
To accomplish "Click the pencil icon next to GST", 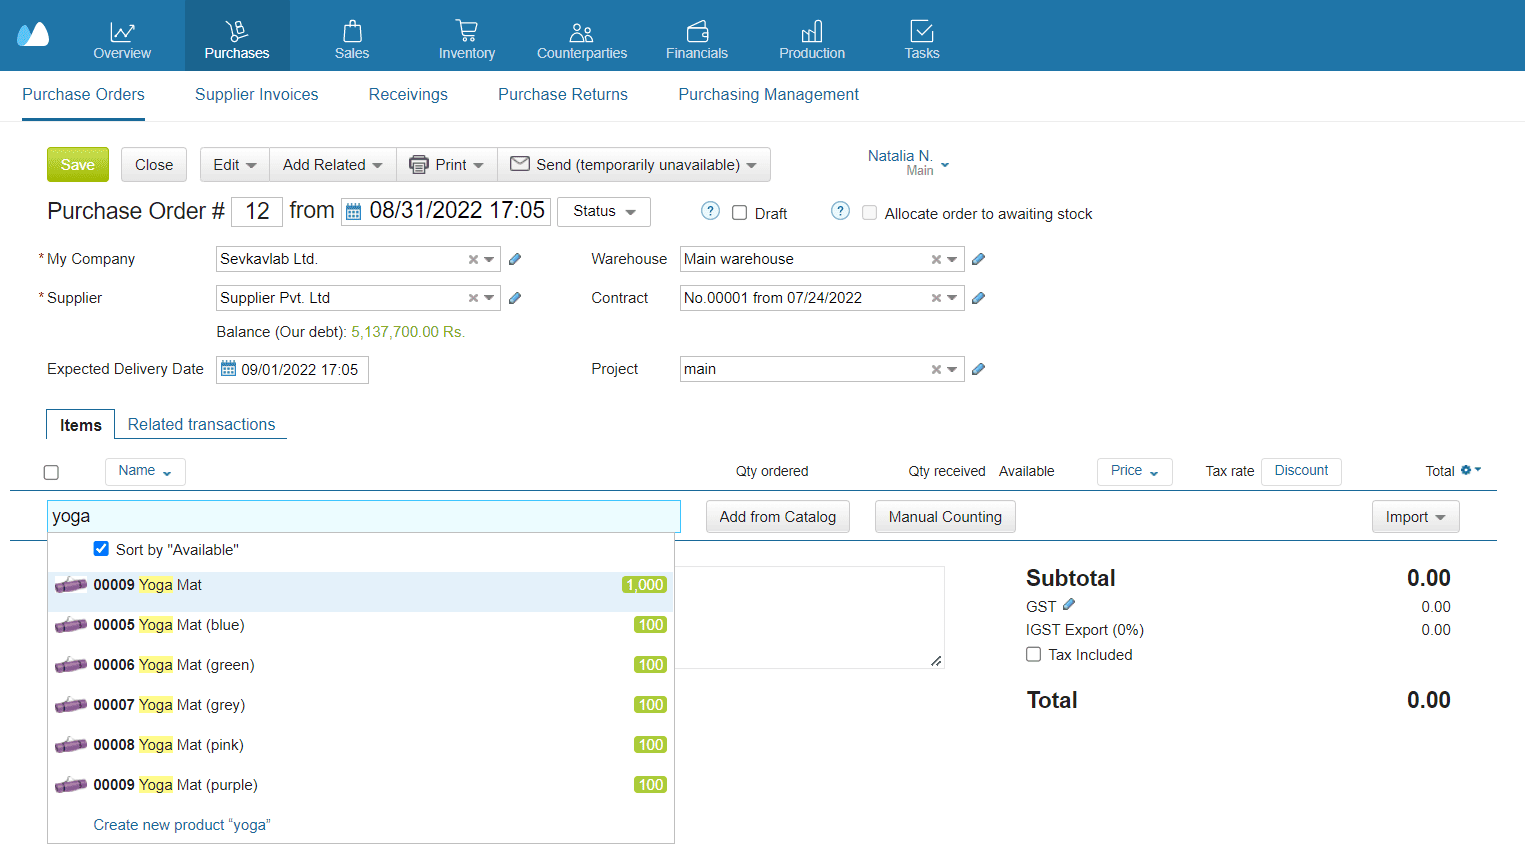I will [1067, 605].
